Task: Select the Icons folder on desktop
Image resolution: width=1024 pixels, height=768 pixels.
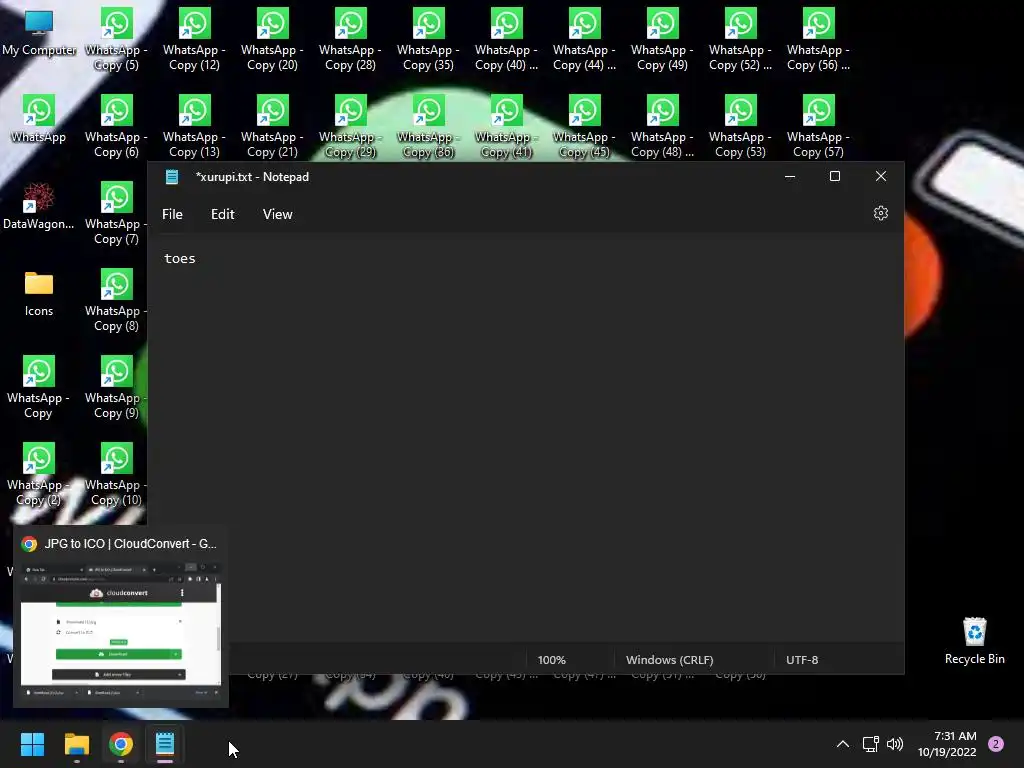Action: click(39, 293)
